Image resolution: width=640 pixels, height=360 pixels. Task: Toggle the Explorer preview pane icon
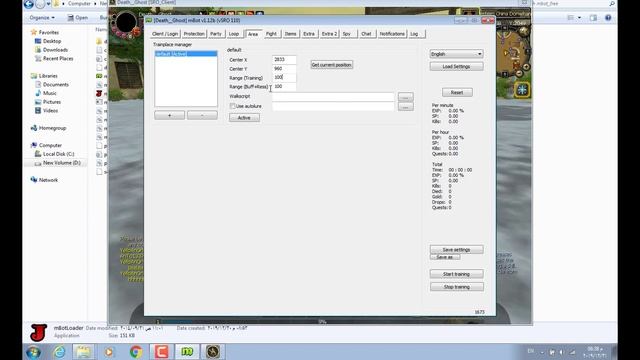pyautogui.click(x=593, y=18)
